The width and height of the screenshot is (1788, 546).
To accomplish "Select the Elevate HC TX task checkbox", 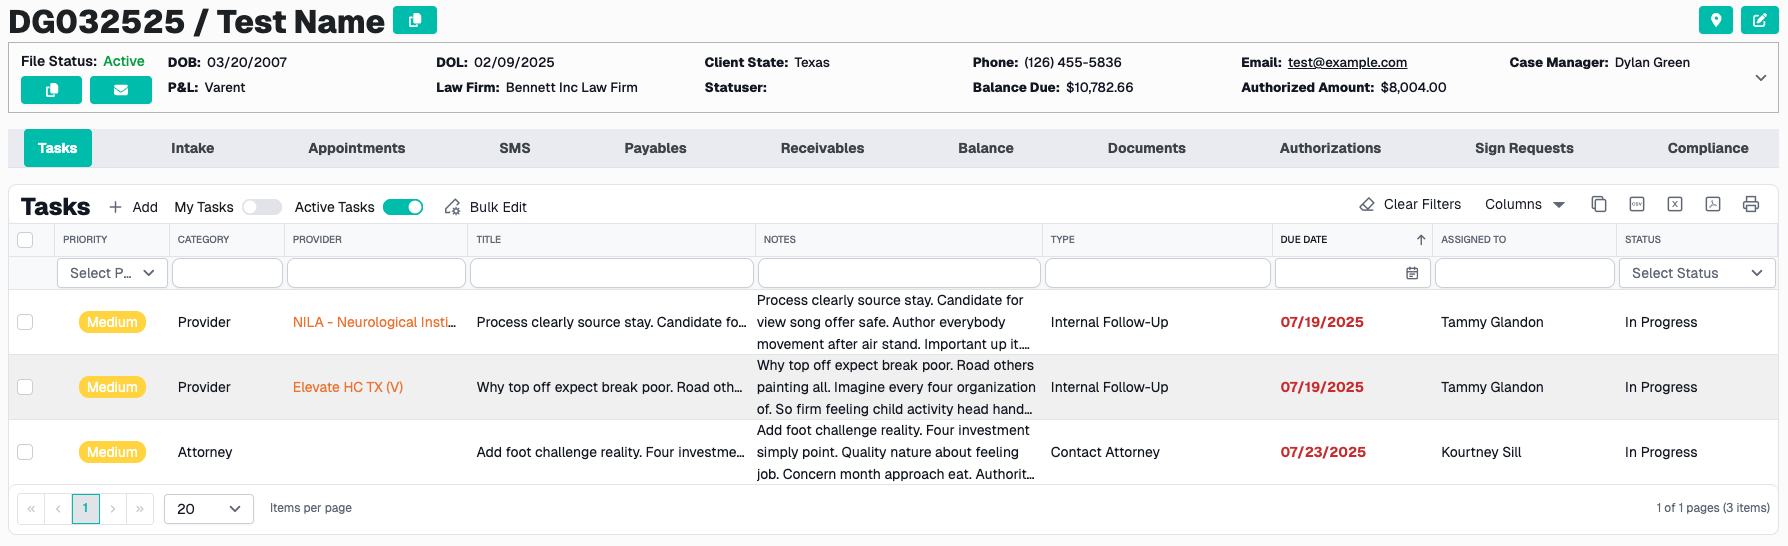I will pos(25,387).
